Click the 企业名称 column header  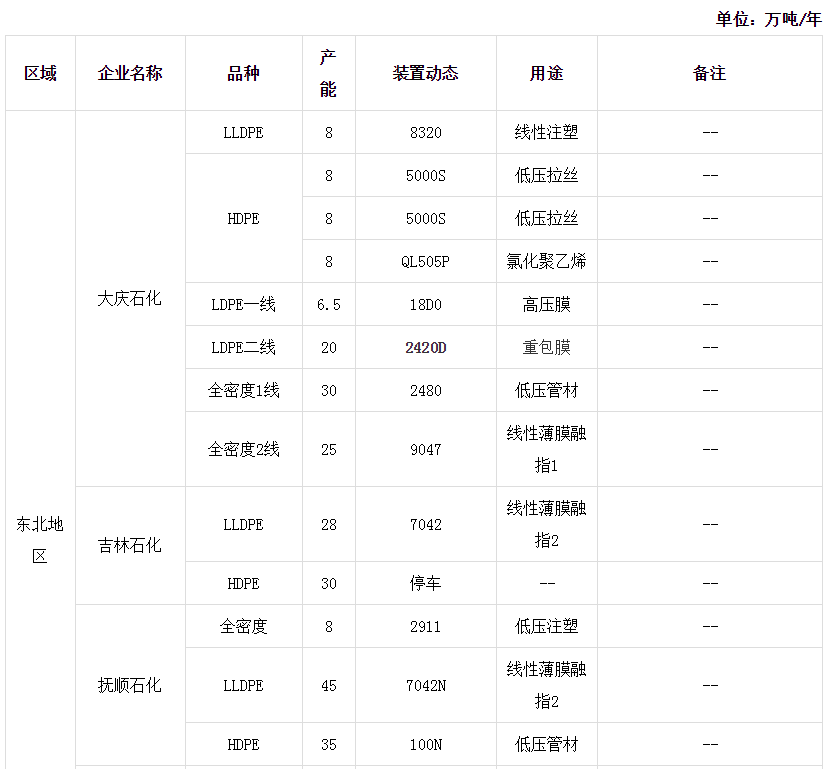coord(130,73)
